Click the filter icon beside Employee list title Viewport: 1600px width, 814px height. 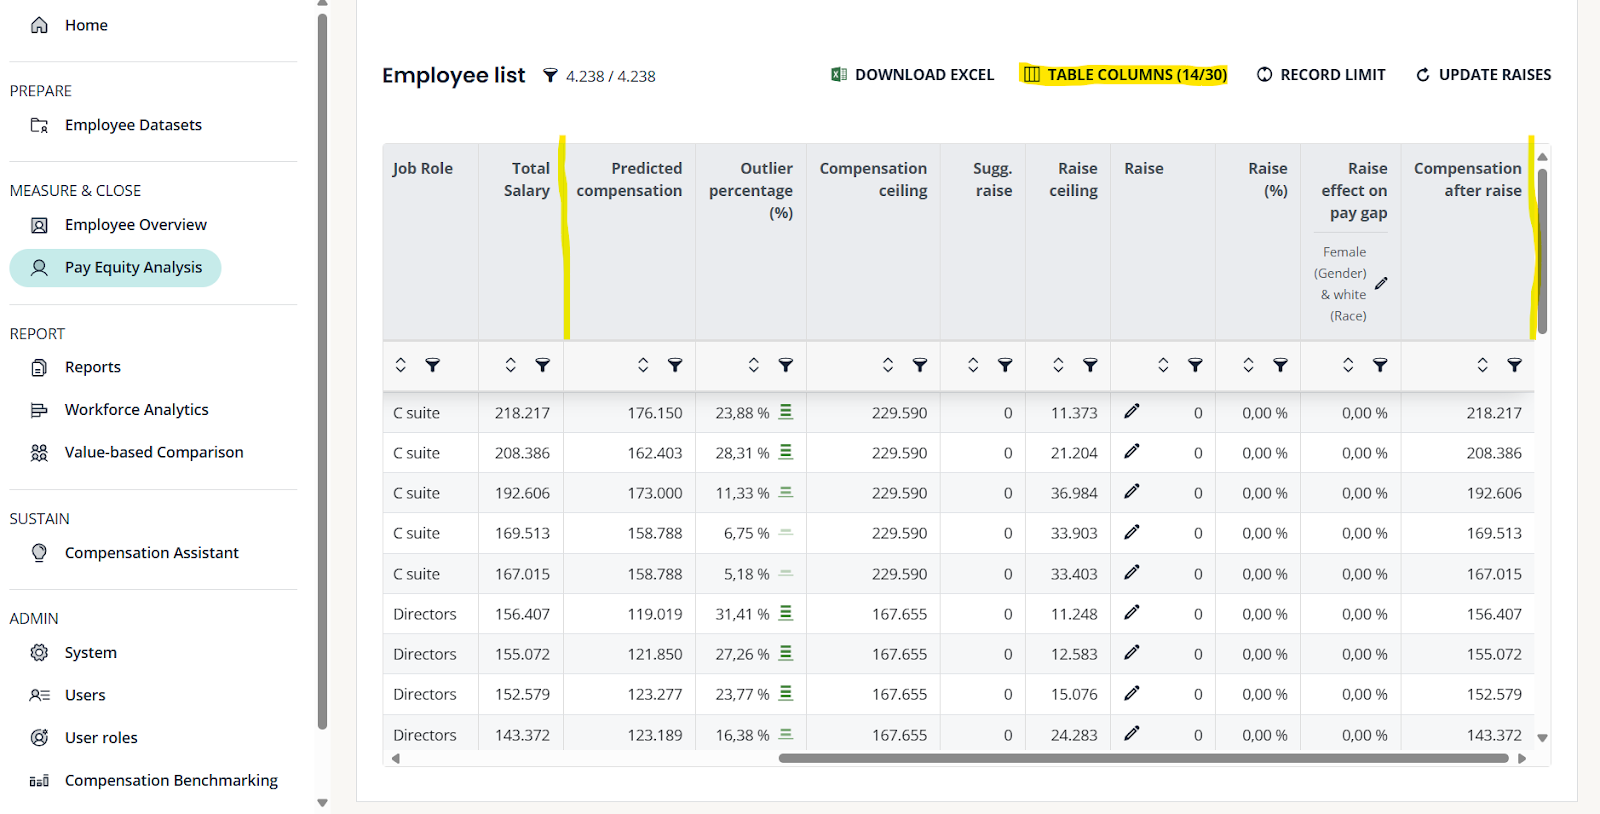[550, 76]
